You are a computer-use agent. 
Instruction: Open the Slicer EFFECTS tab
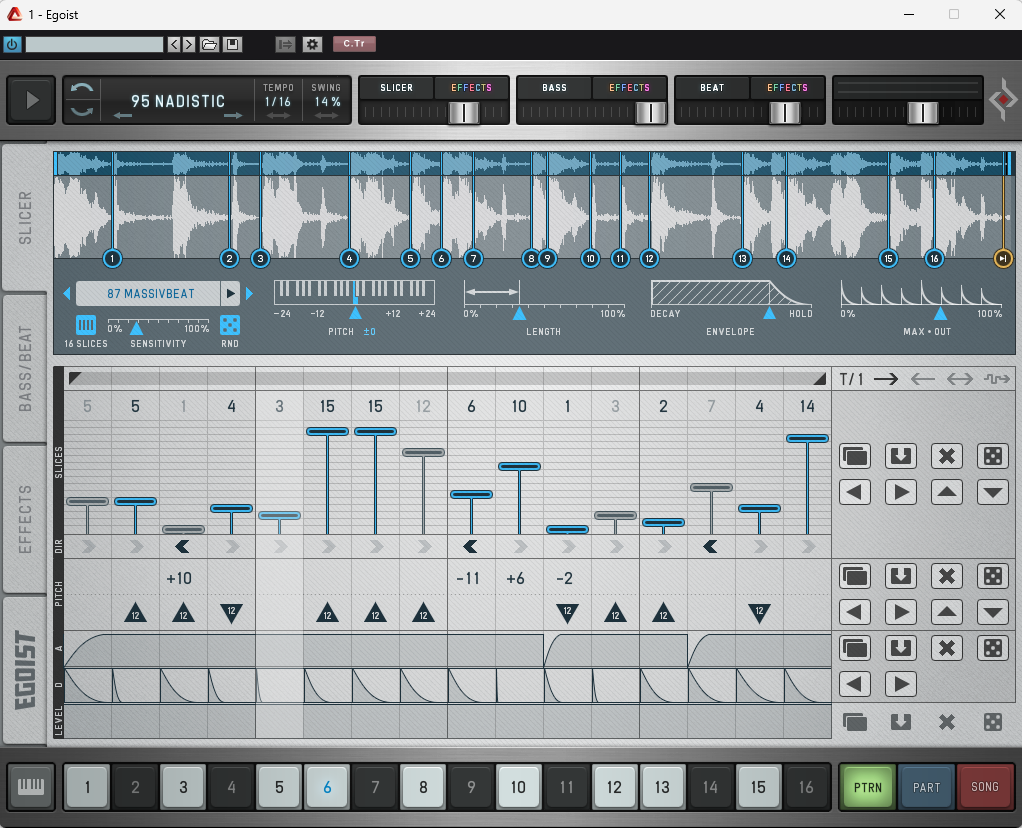click(471, 87)
